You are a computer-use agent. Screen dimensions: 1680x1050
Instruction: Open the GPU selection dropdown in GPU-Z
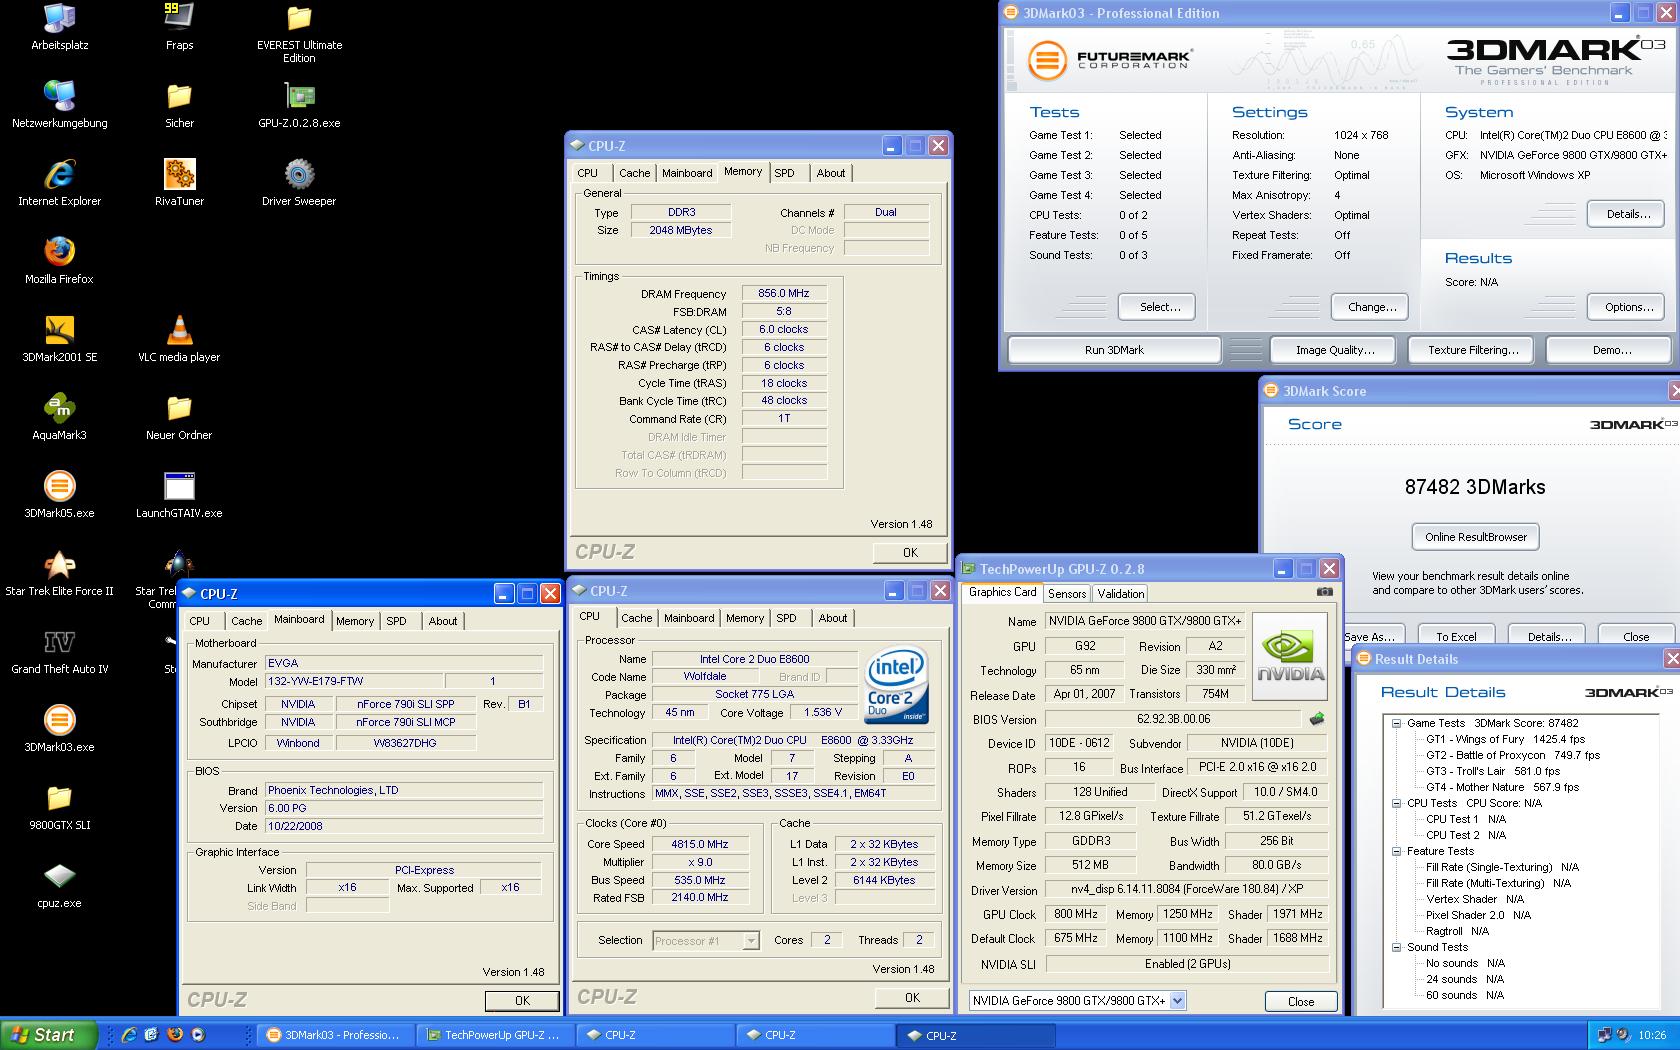[1177, 1000]
